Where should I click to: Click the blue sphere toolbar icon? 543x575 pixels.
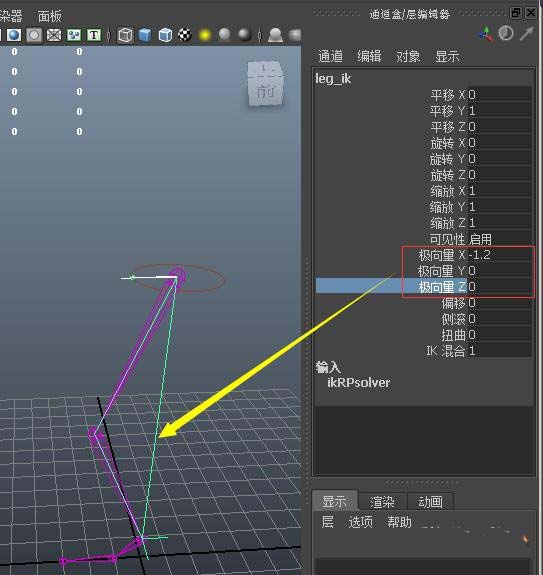click(x=14, y=36)
